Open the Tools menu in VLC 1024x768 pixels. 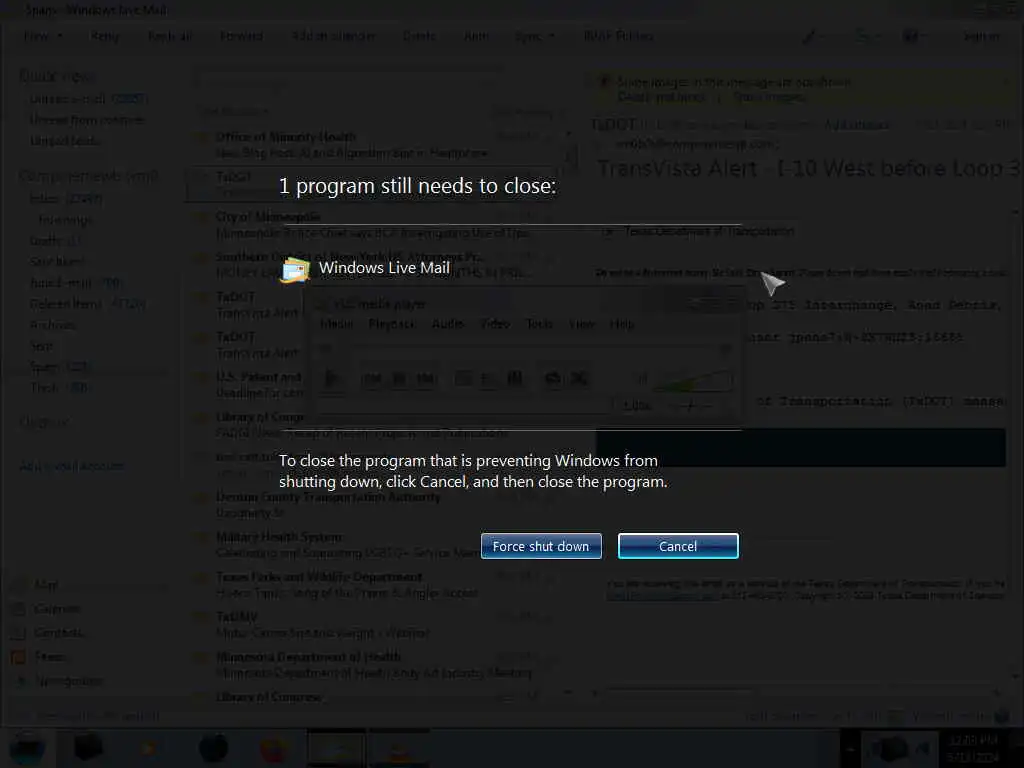(539, 324)
